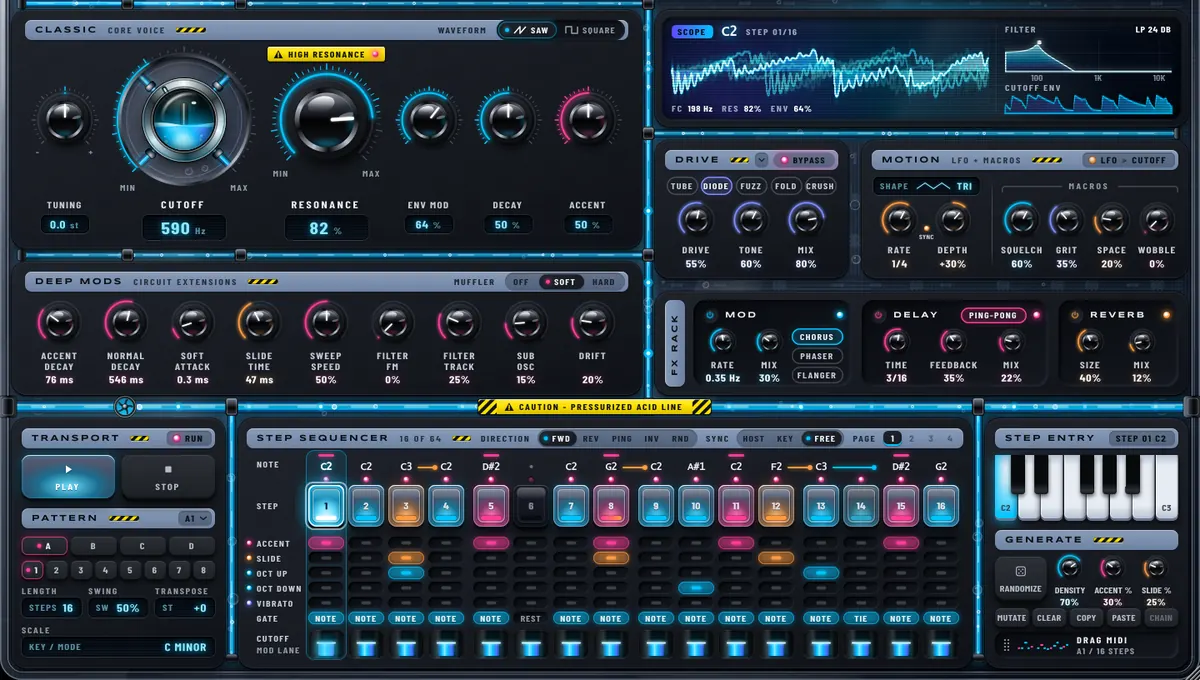The image size is (1200, 680).
Task: Stop playback with the Stop button
Action: 167,477
